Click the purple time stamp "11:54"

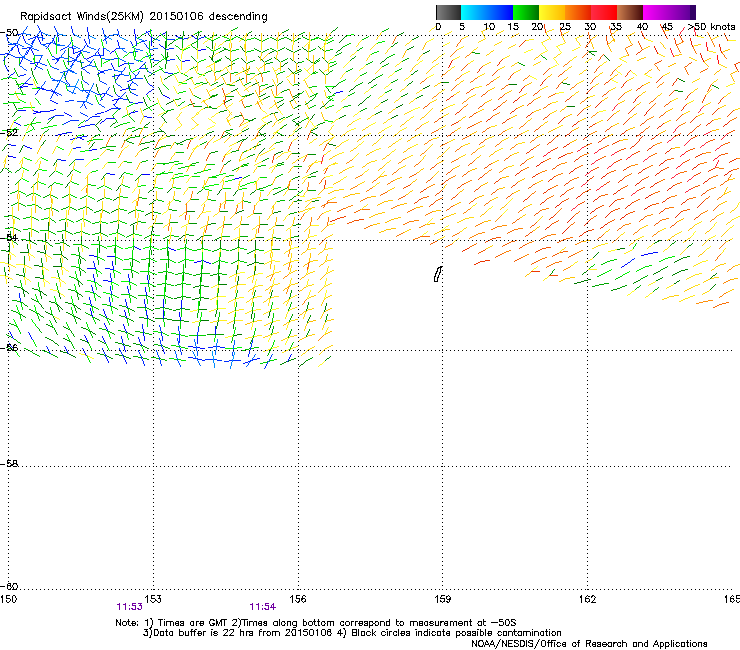[262, 607]
